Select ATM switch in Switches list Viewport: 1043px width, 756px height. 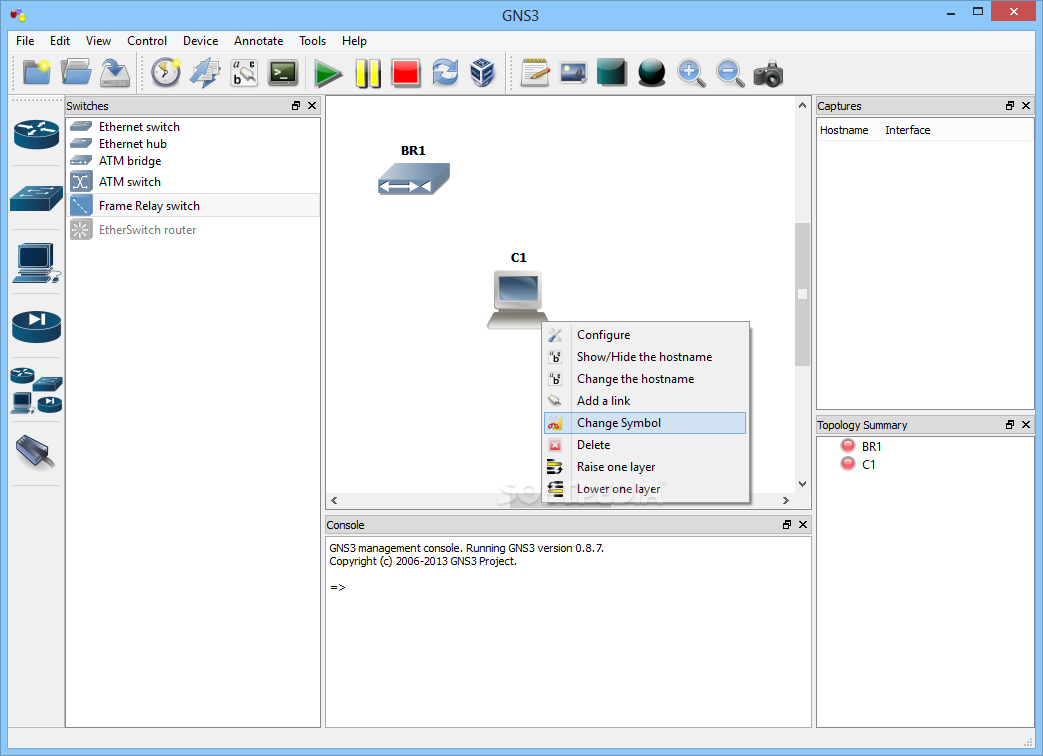coord(193,182)
